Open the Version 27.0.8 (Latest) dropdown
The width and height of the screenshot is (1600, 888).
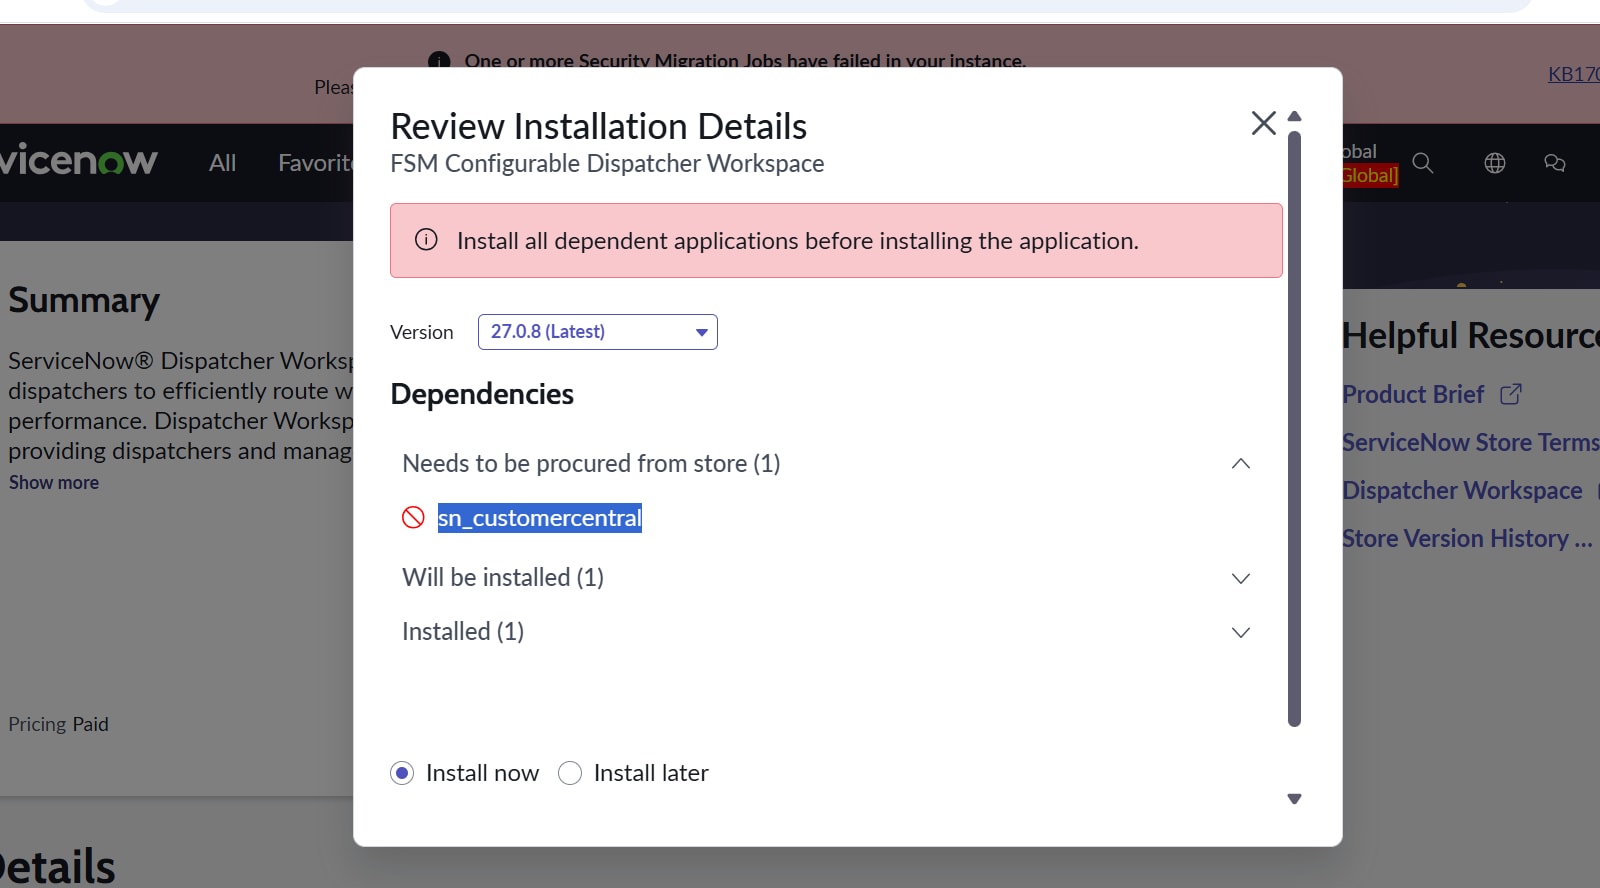[x=598, y=332]
